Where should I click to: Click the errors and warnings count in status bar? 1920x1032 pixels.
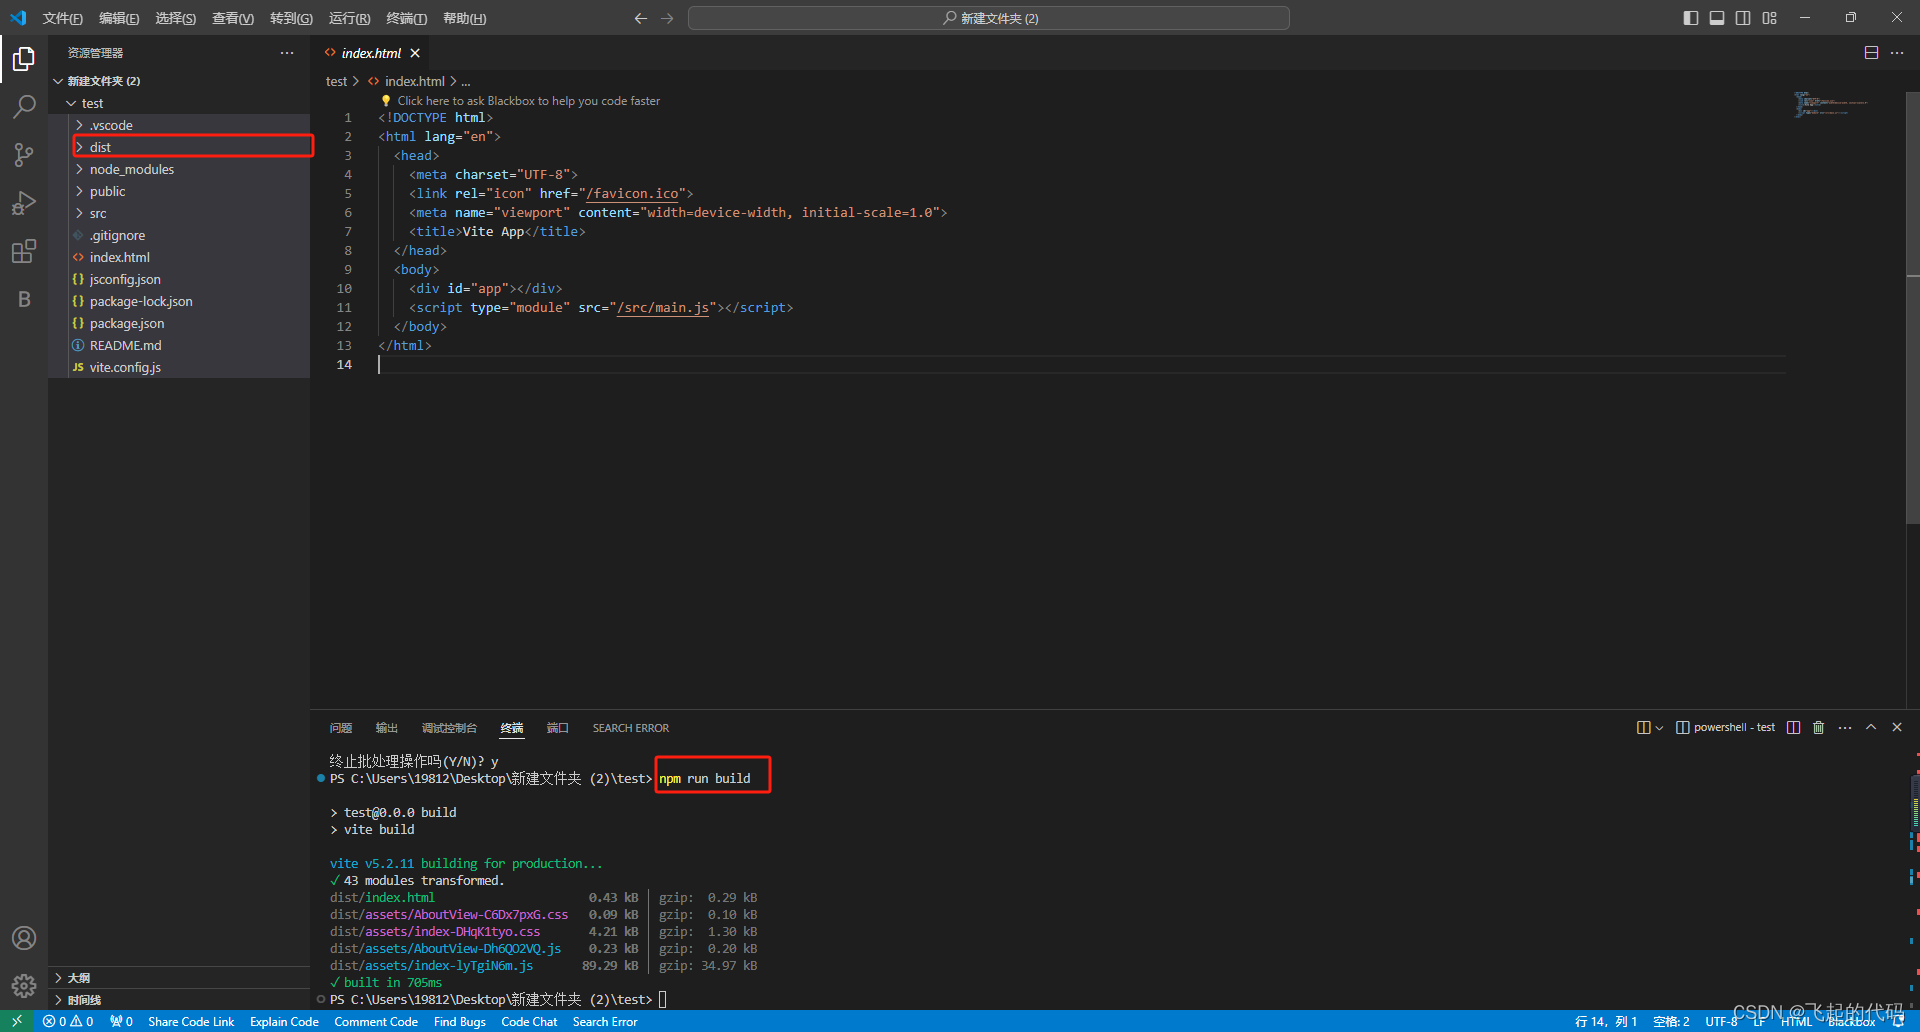[68, 1021]
